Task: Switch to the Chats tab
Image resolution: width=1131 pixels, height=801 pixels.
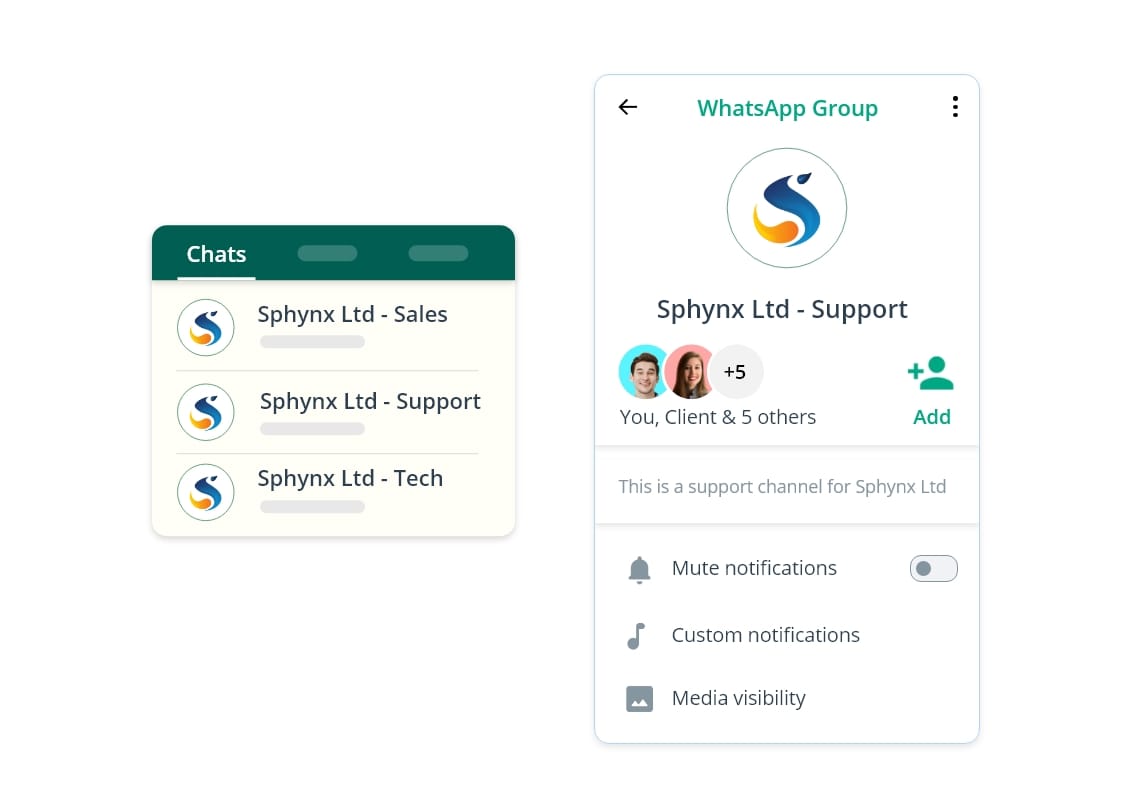Action: pyautogui.click(x=216, y=254)
